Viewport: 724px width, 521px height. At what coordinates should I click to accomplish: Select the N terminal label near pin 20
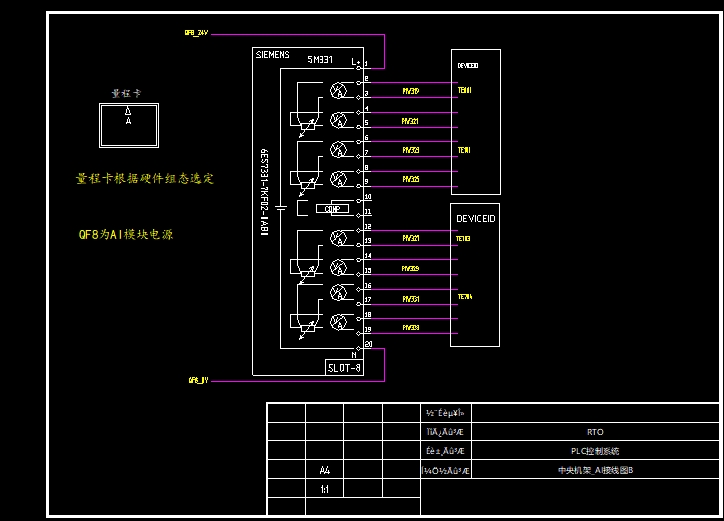(354, 355)
